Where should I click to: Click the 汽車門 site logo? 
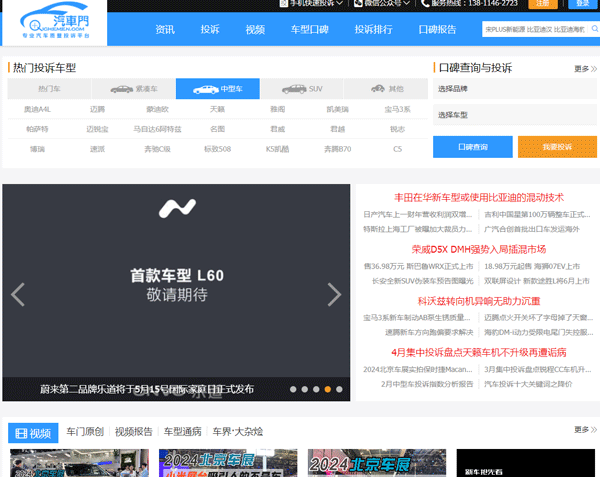(x=55, y=20)
